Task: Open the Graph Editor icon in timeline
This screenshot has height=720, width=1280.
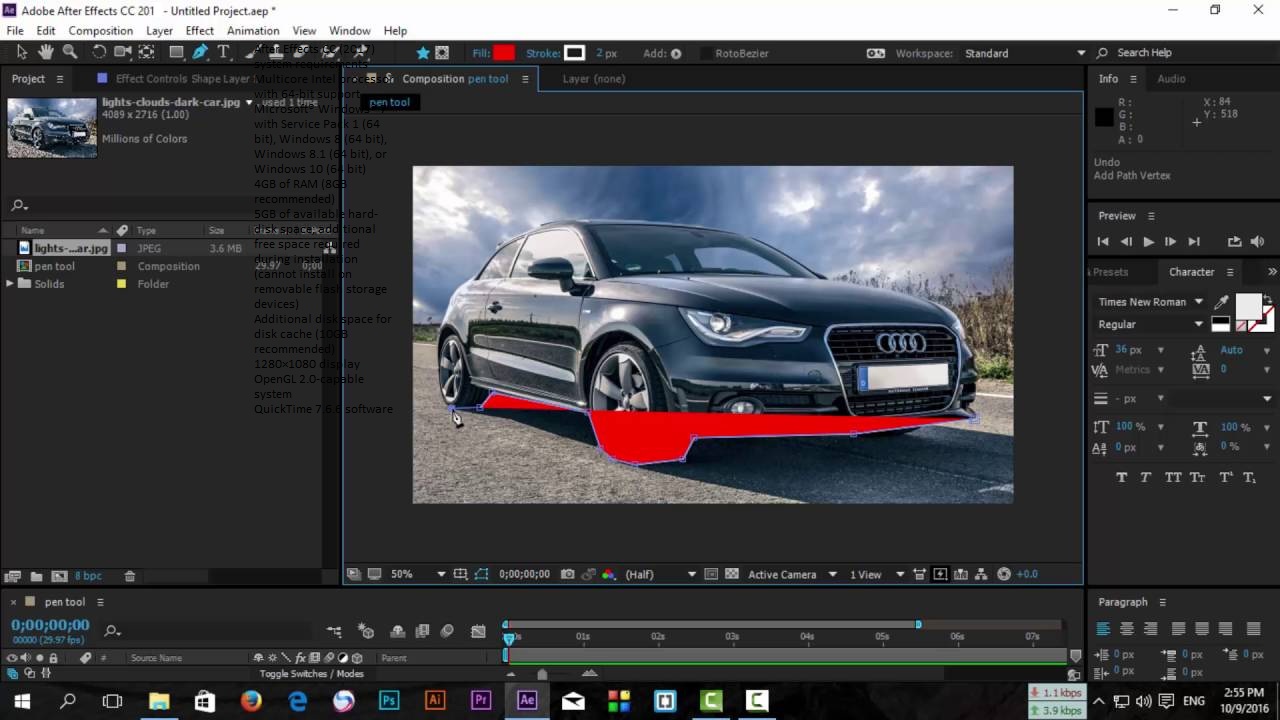Action: pos(478,631)
